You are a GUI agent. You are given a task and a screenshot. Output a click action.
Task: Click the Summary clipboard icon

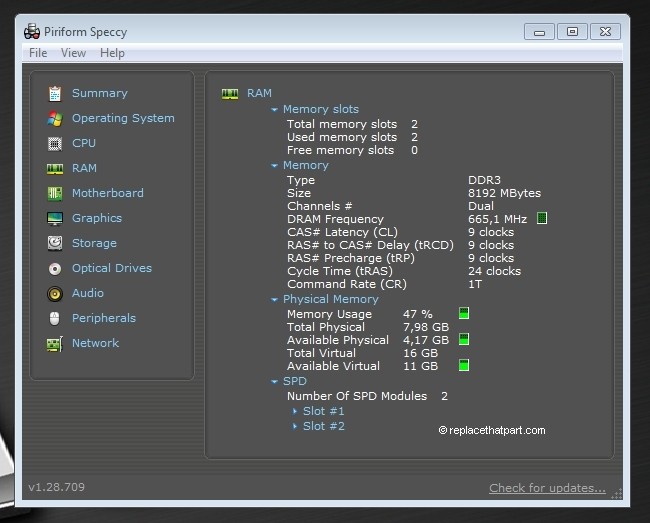(55, 94)
